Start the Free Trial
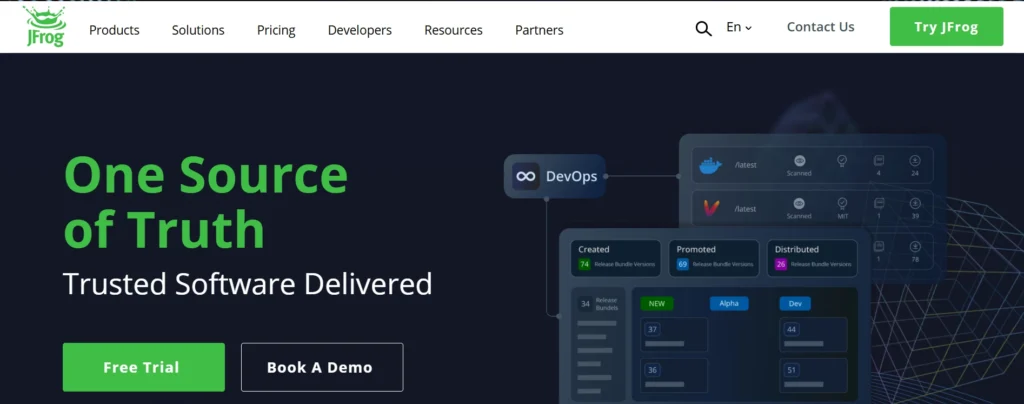The image size is (1024, 404). [x=144, y=367]
